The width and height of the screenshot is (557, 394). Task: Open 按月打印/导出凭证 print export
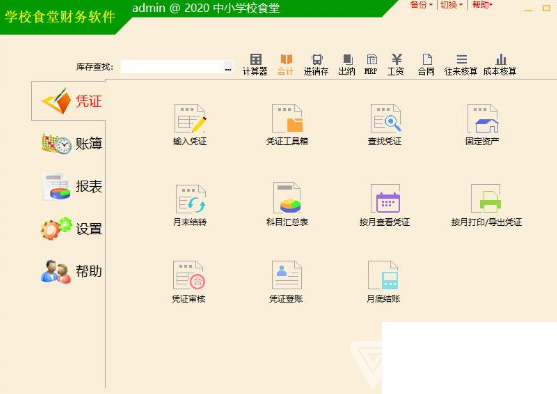(486, 205)
